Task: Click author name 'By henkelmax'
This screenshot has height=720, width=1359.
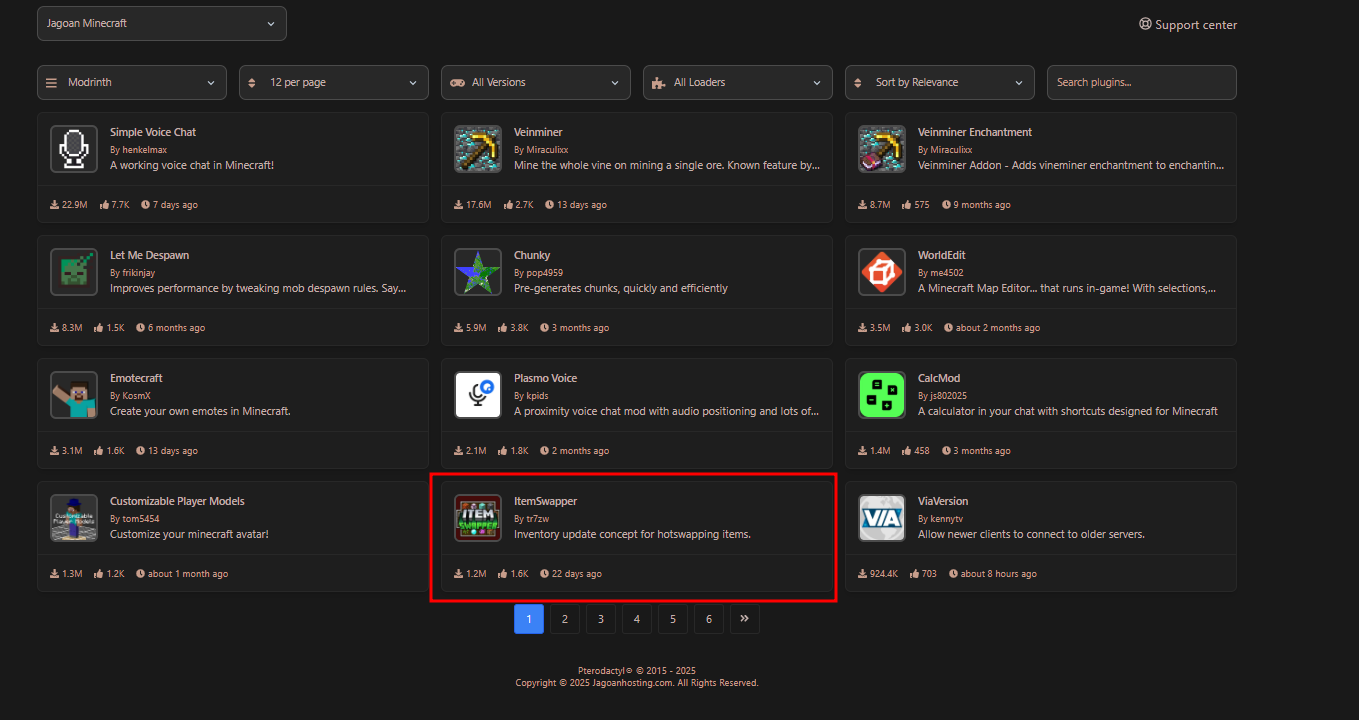Action: click(x=138, y=150)
